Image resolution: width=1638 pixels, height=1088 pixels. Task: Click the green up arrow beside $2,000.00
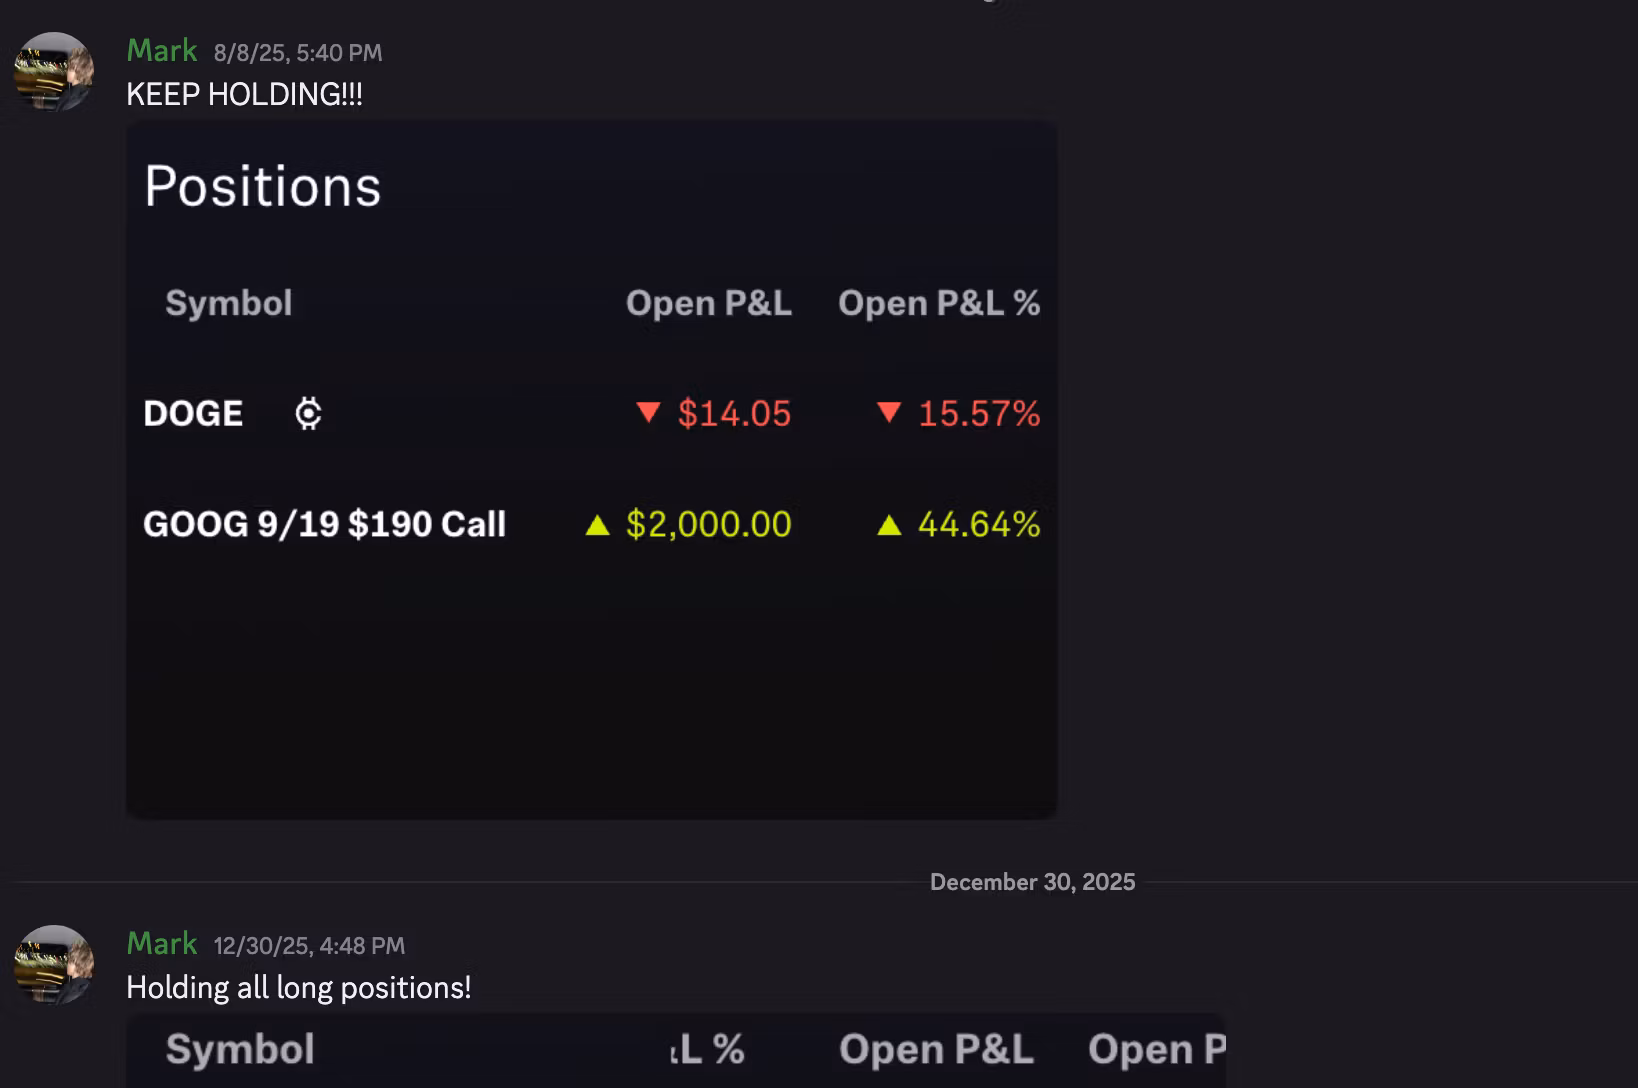(x=597, y=525)
